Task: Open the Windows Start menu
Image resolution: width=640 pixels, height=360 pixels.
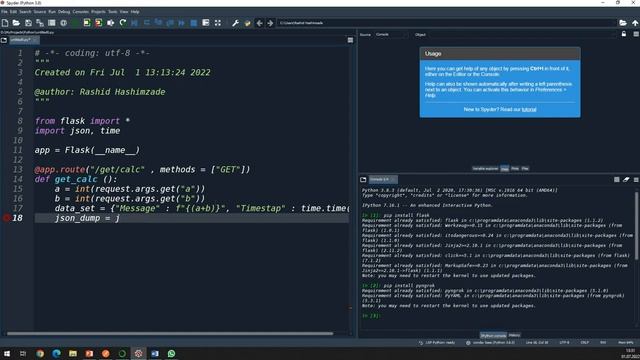Action: [x=7, y=353]
